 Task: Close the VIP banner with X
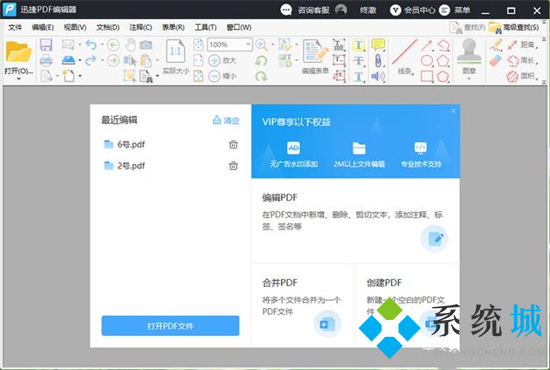(x=453, y=111)
